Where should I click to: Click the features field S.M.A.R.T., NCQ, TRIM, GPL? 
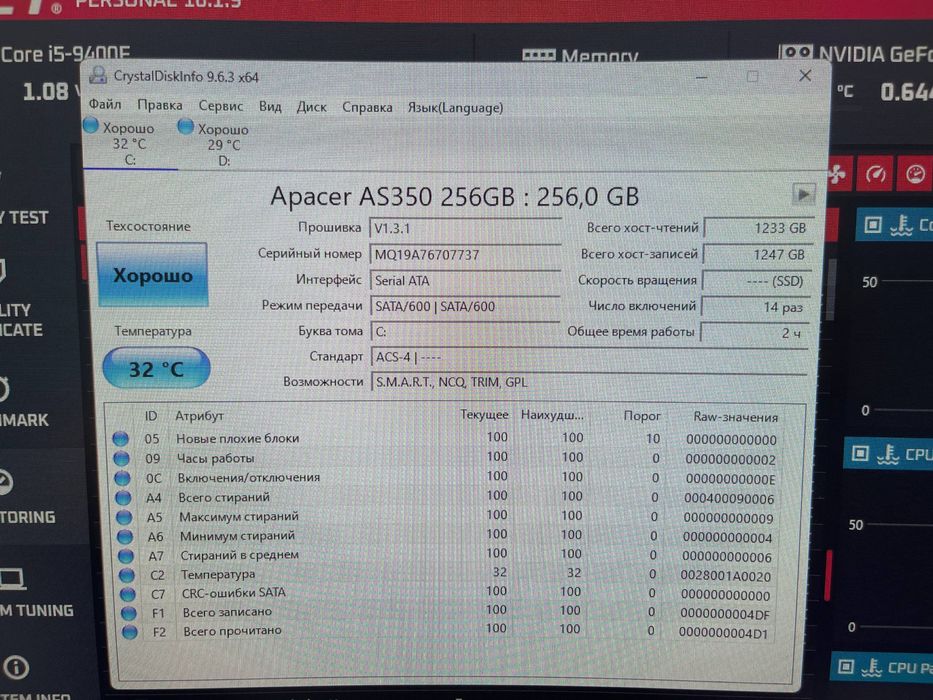coord(588,382)
